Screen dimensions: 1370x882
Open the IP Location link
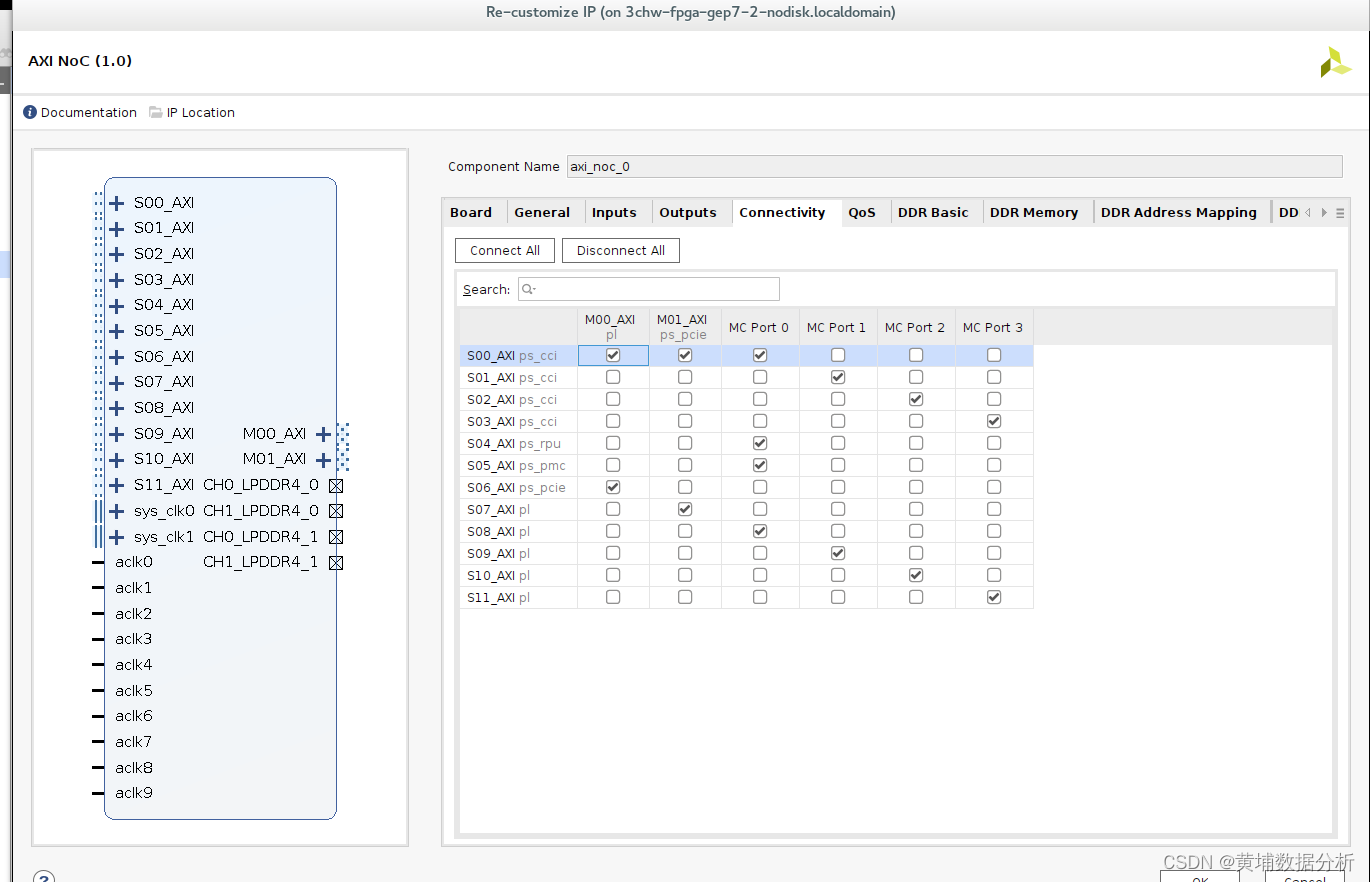[x=201, y=112]
